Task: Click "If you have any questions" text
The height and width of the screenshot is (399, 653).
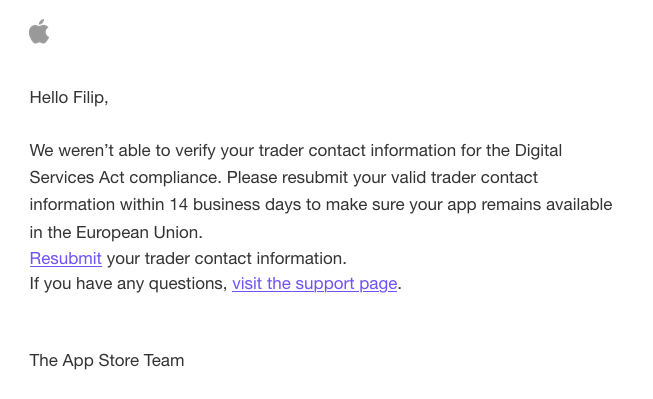Action: (127, 284)
